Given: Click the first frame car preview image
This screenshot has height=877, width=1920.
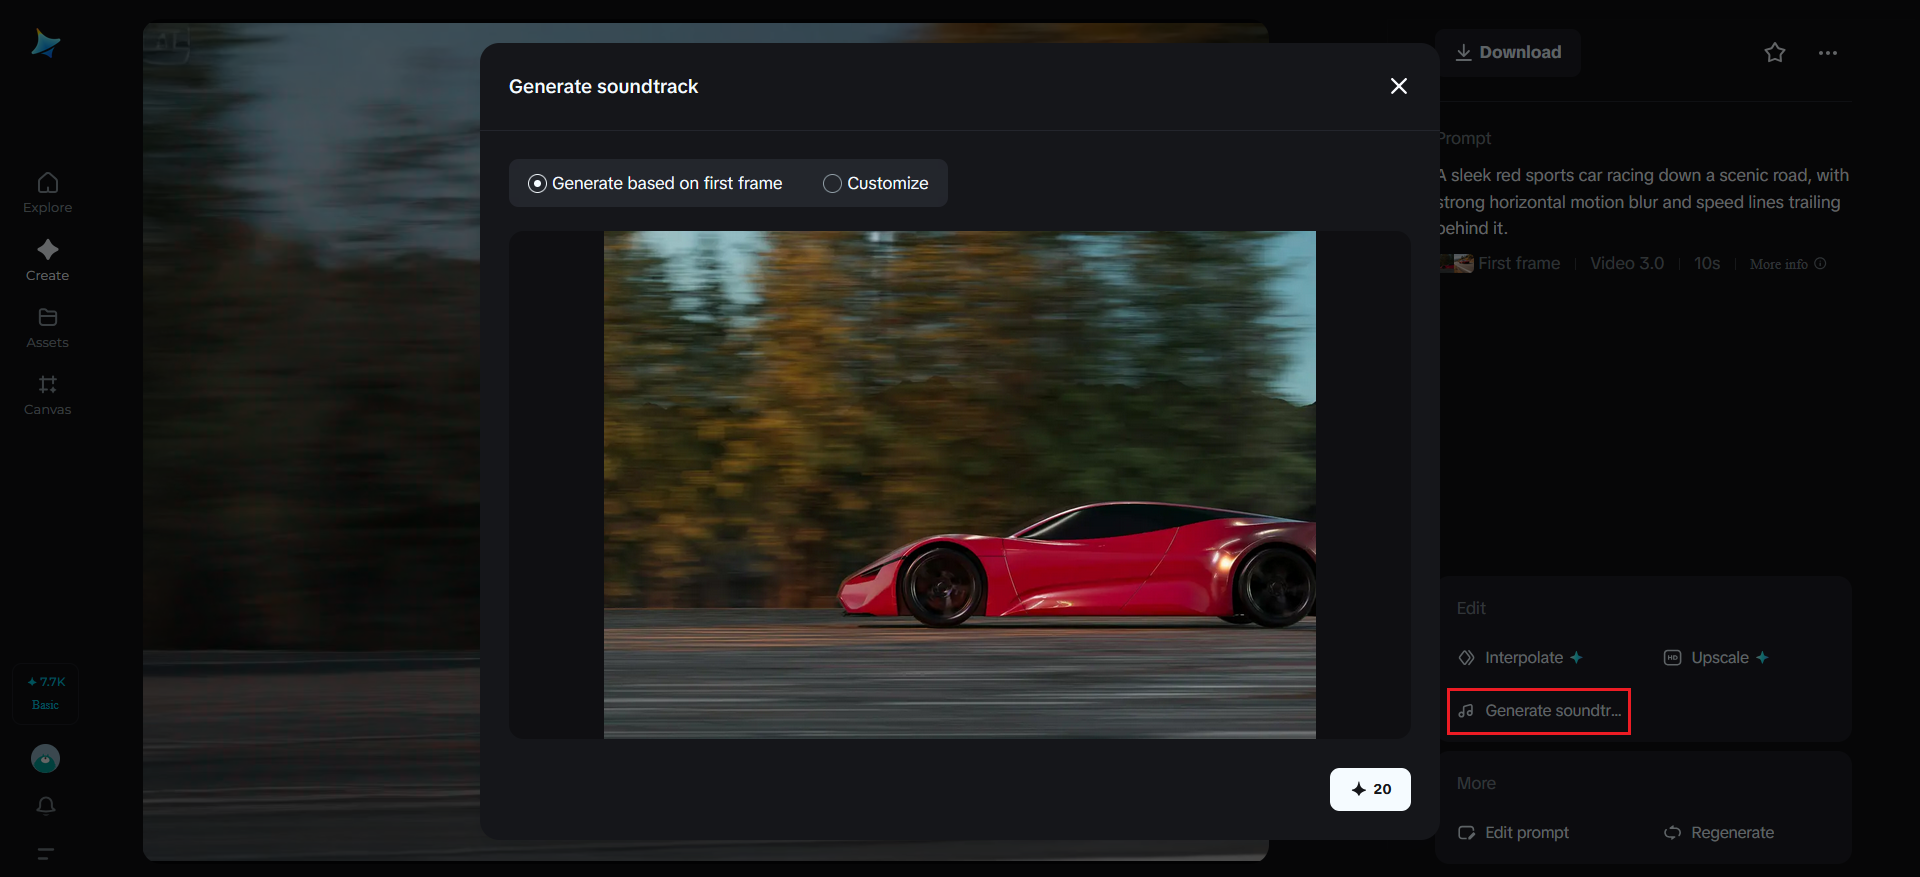Looking at the screenshot, I should (960, 485).
